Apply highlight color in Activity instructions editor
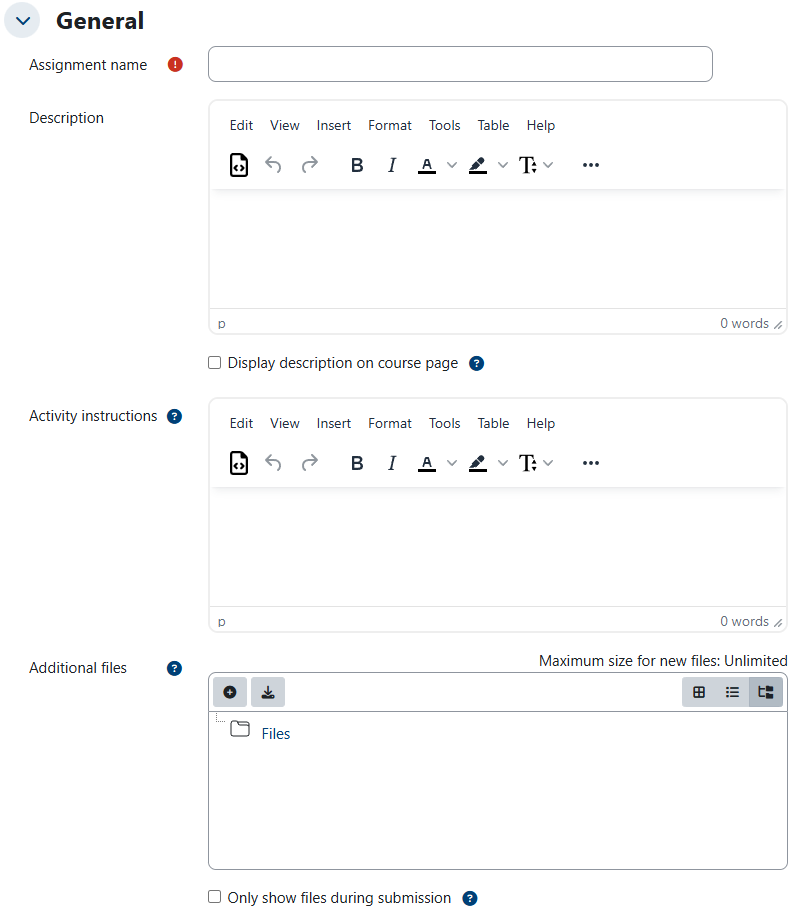The width and height of the screenshot is (791, 914). click(x=478, y=463)
